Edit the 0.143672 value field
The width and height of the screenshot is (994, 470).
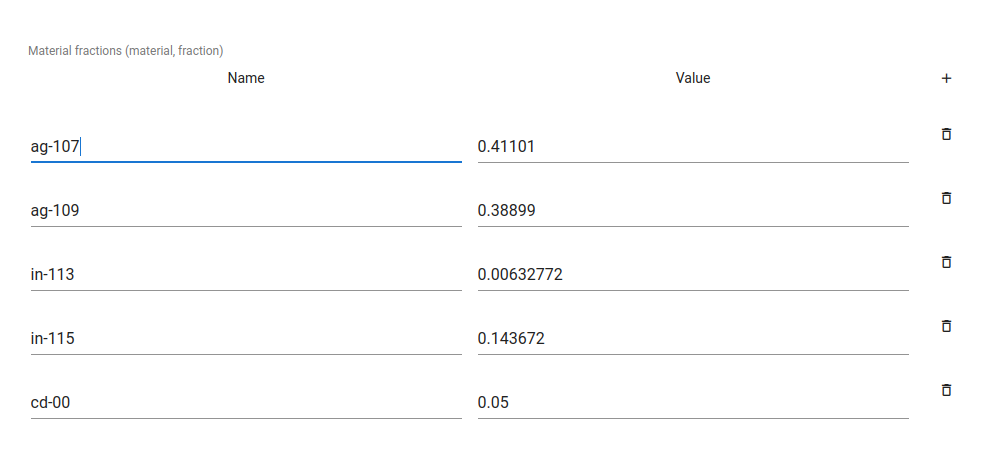pos(693,339)
